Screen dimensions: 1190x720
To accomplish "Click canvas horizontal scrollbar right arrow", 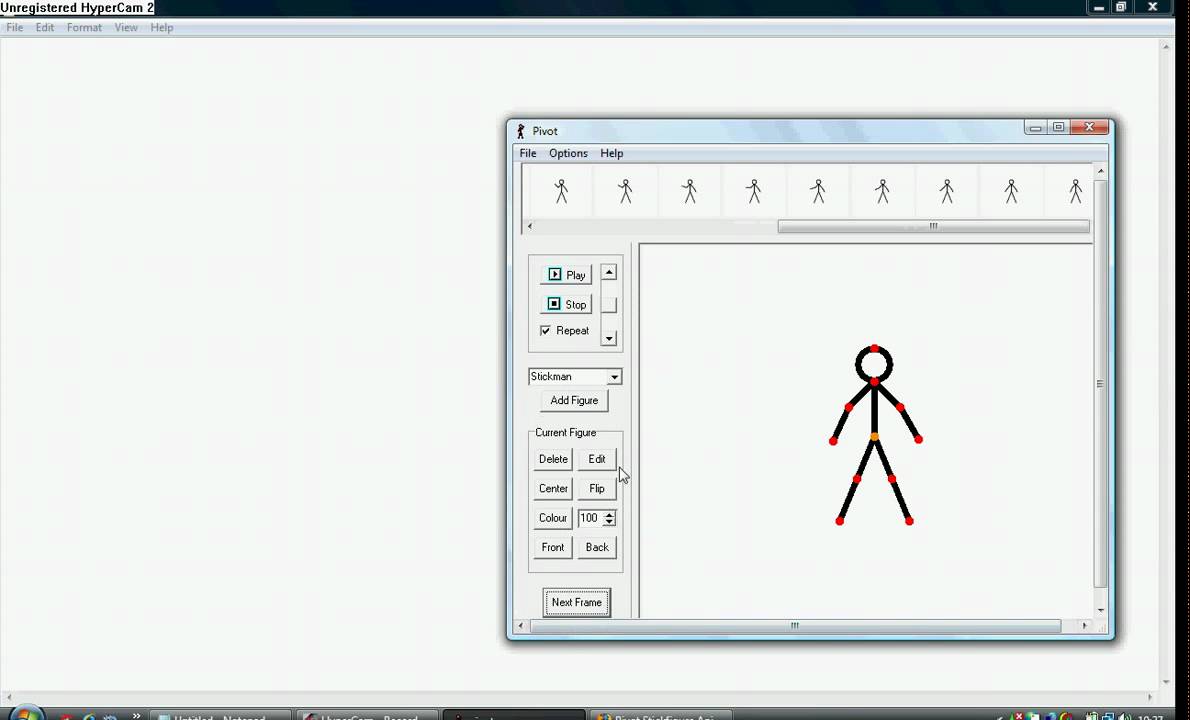I will point(1085,626).
